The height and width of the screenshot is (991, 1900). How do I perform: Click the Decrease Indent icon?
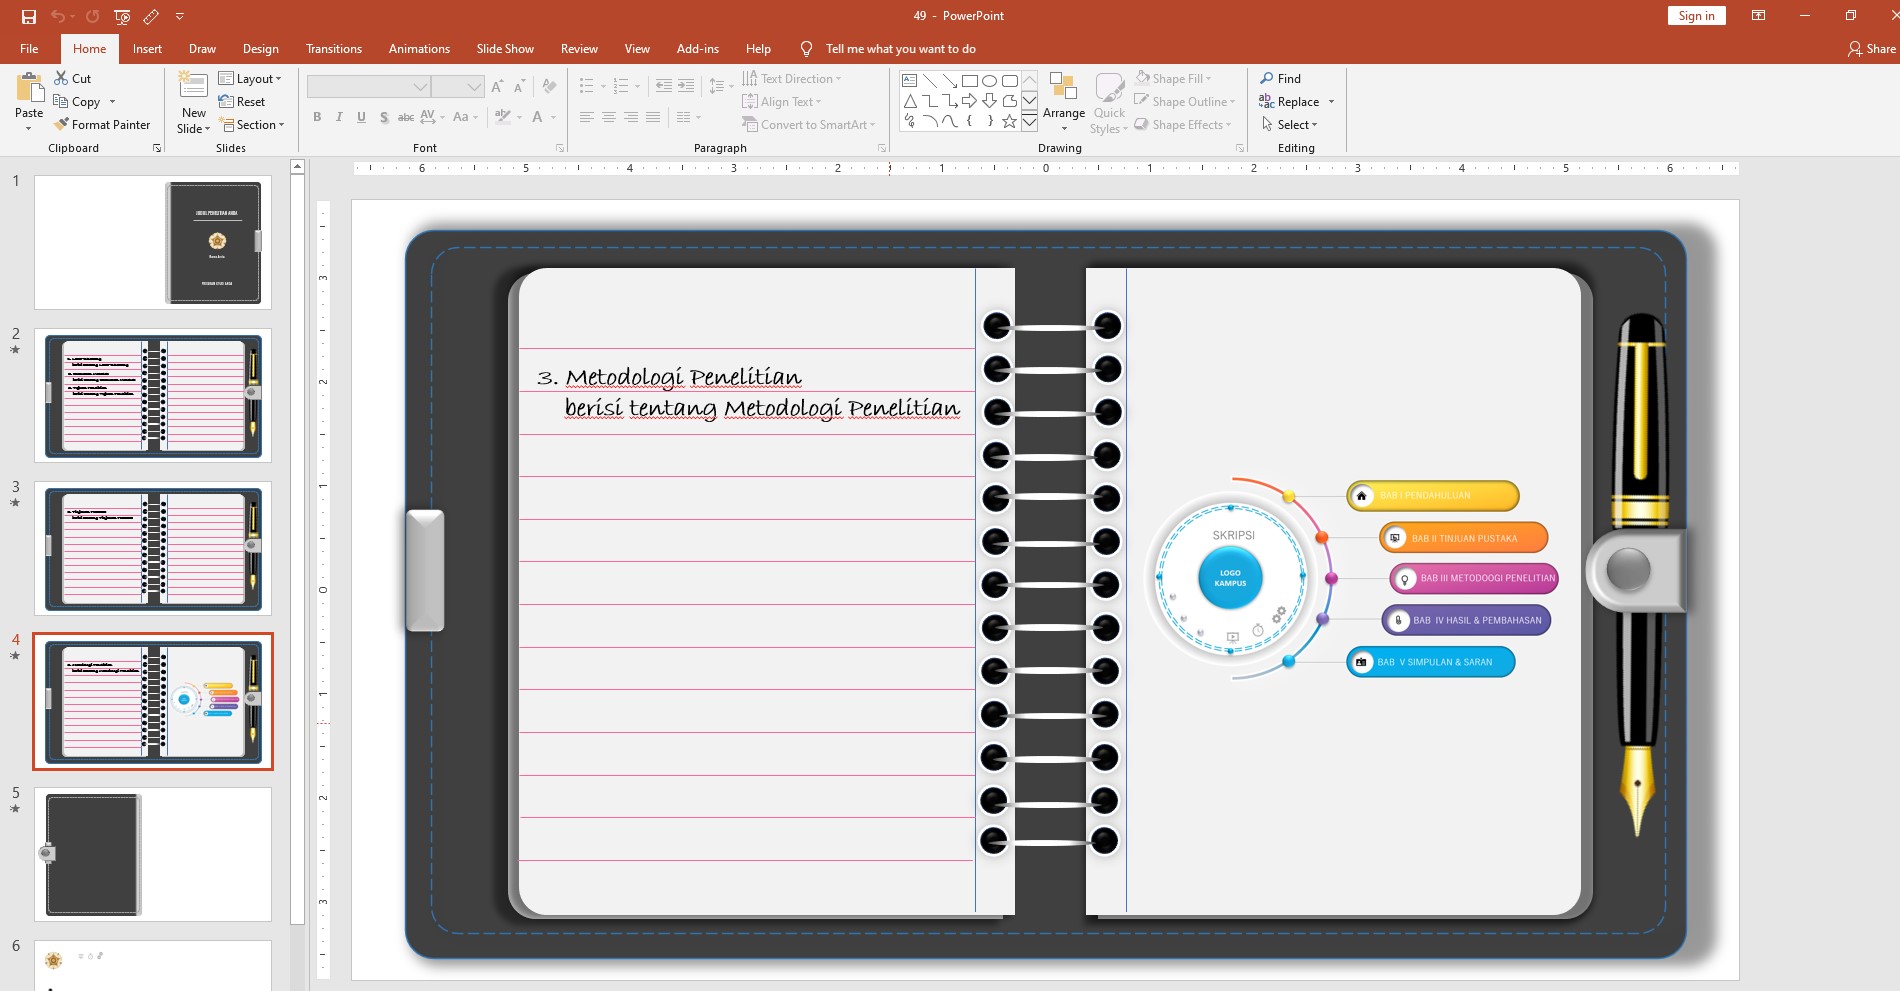coord(664,87)
